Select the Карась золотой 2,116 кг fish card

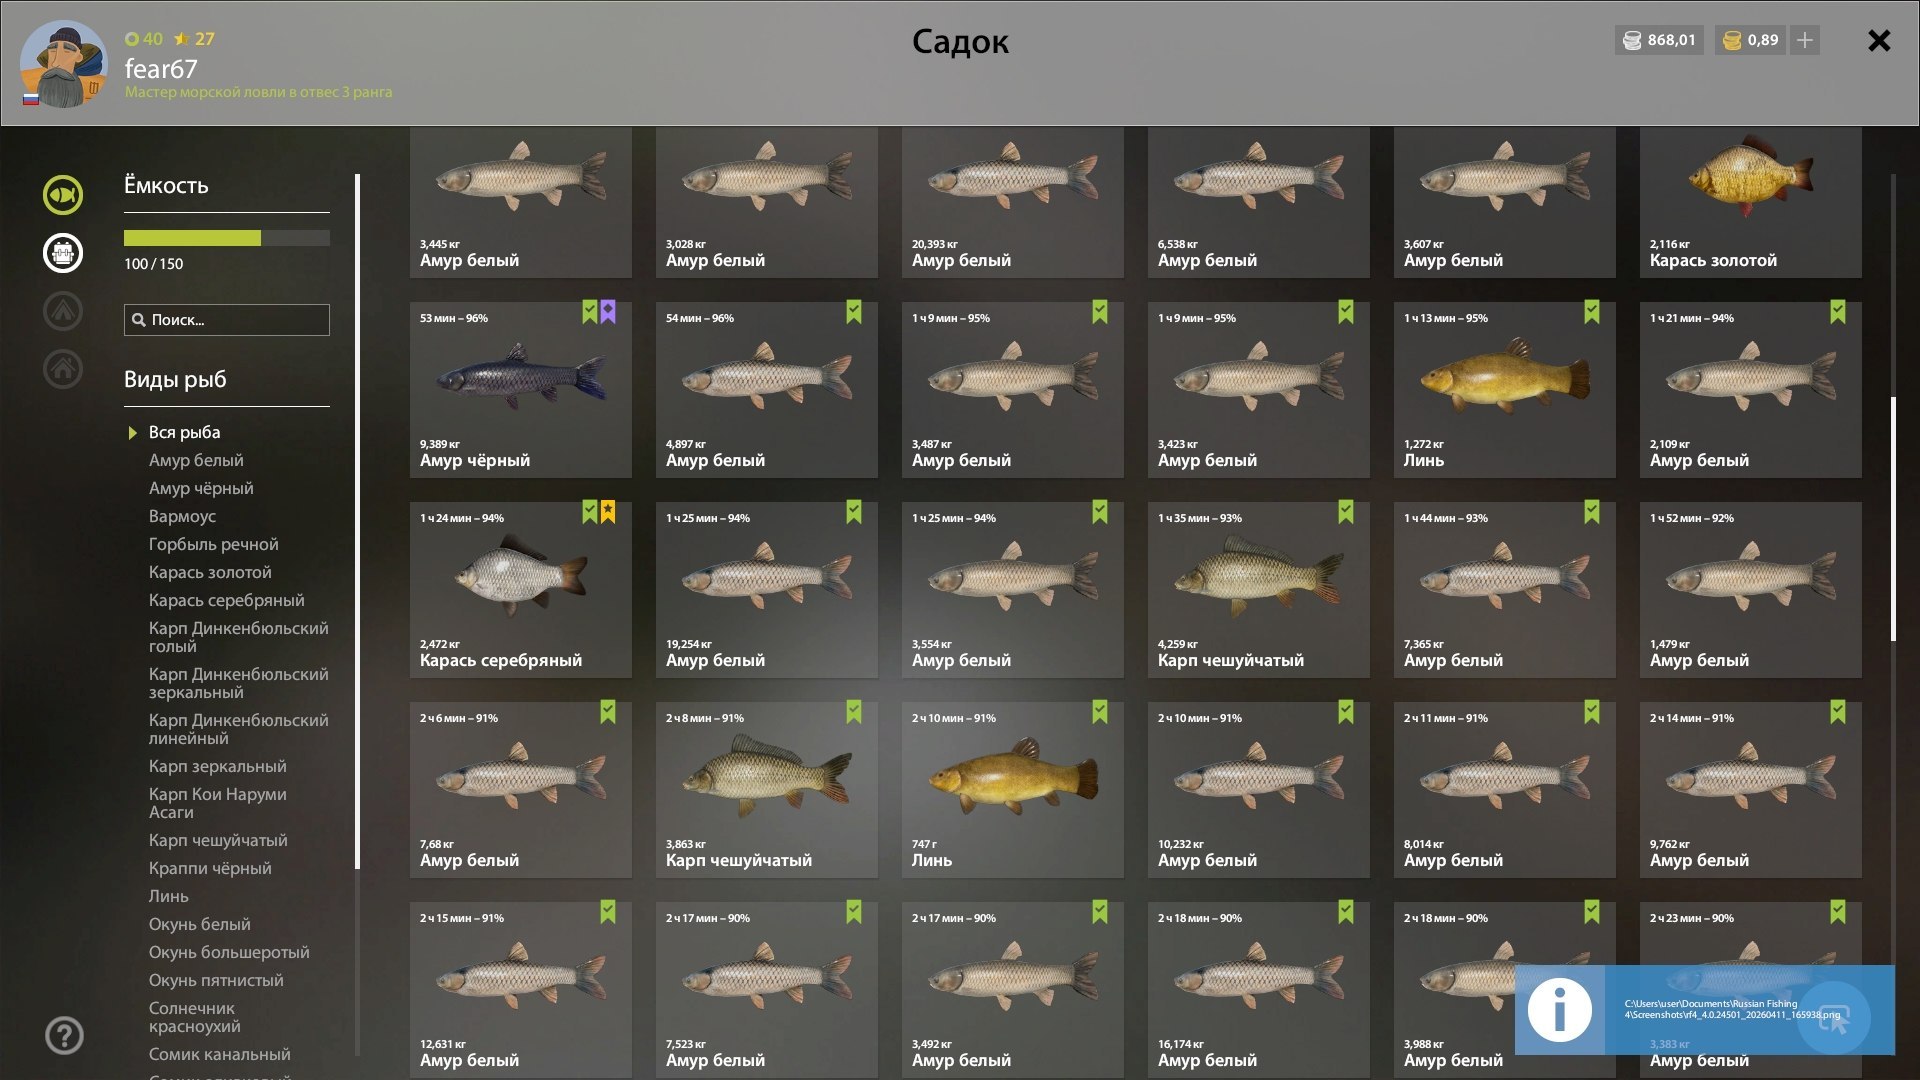click(x=1751, y=202)
